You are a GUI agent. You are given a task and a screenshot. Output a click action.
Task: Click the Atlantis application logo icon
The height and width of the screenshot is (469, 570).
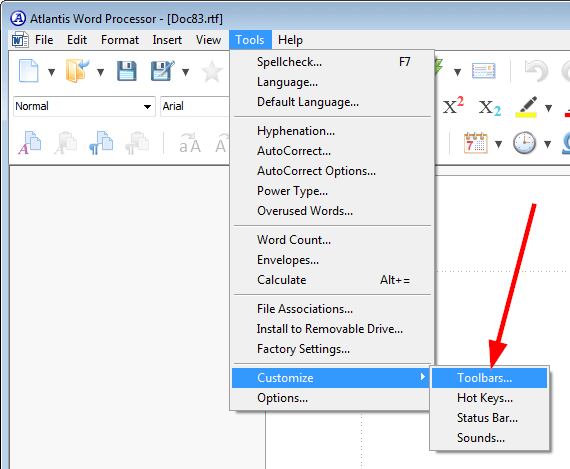tap(18, 18)
